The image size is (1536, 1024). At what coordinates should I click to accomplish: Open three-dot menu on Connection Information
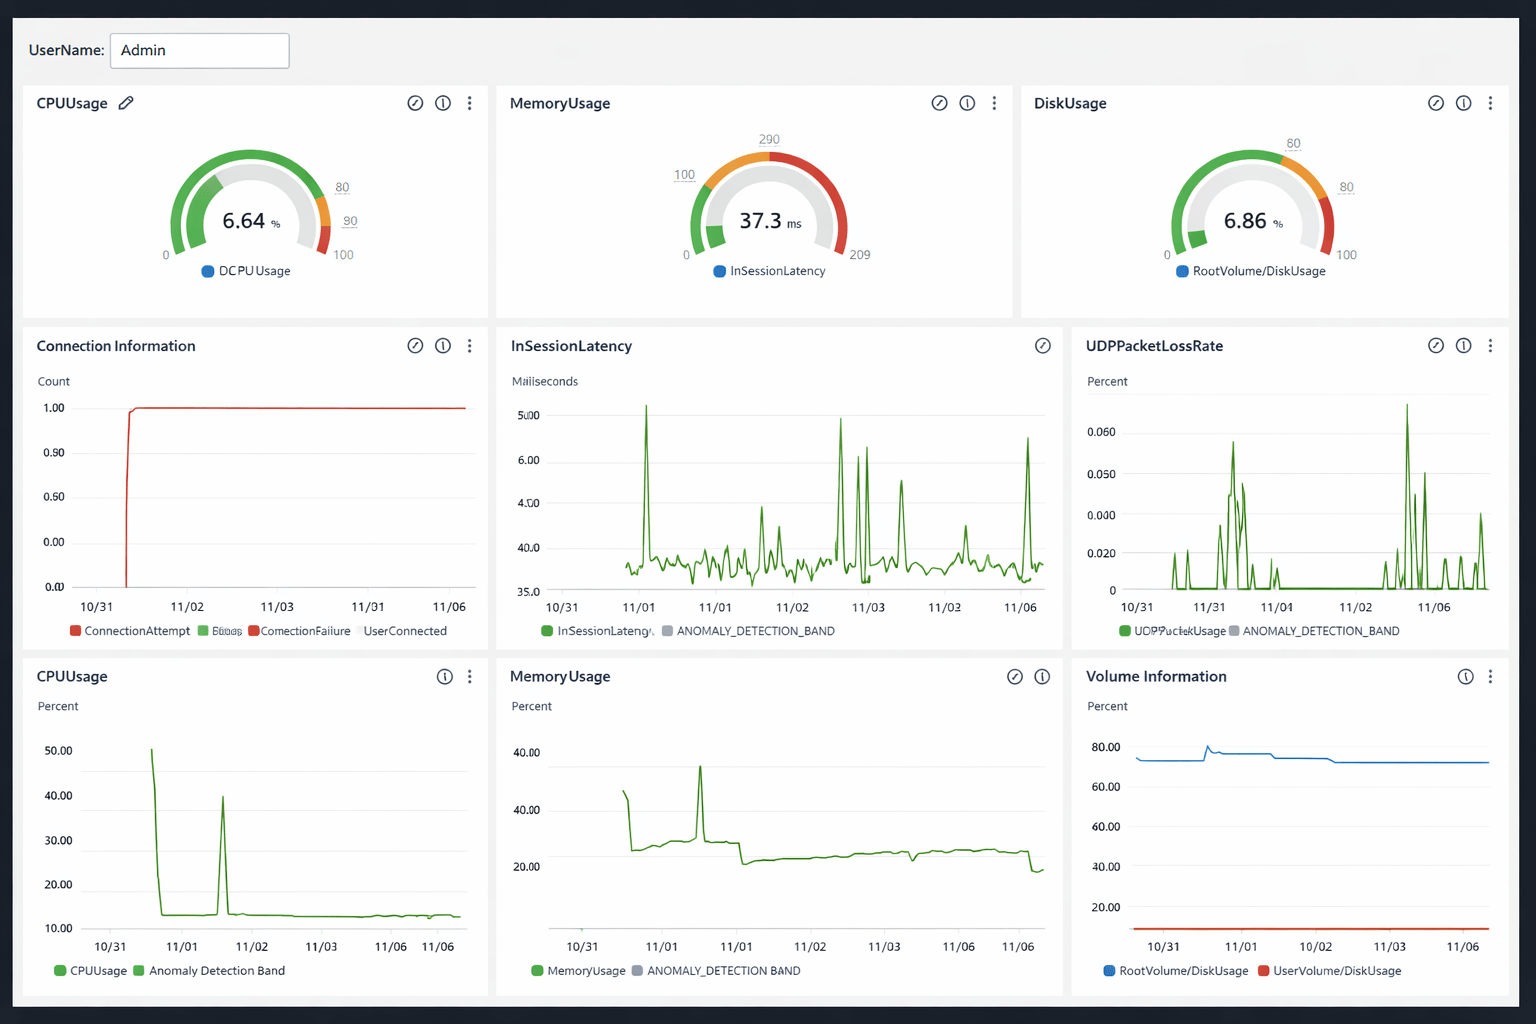pyautogui.click(x=470, y=346)
